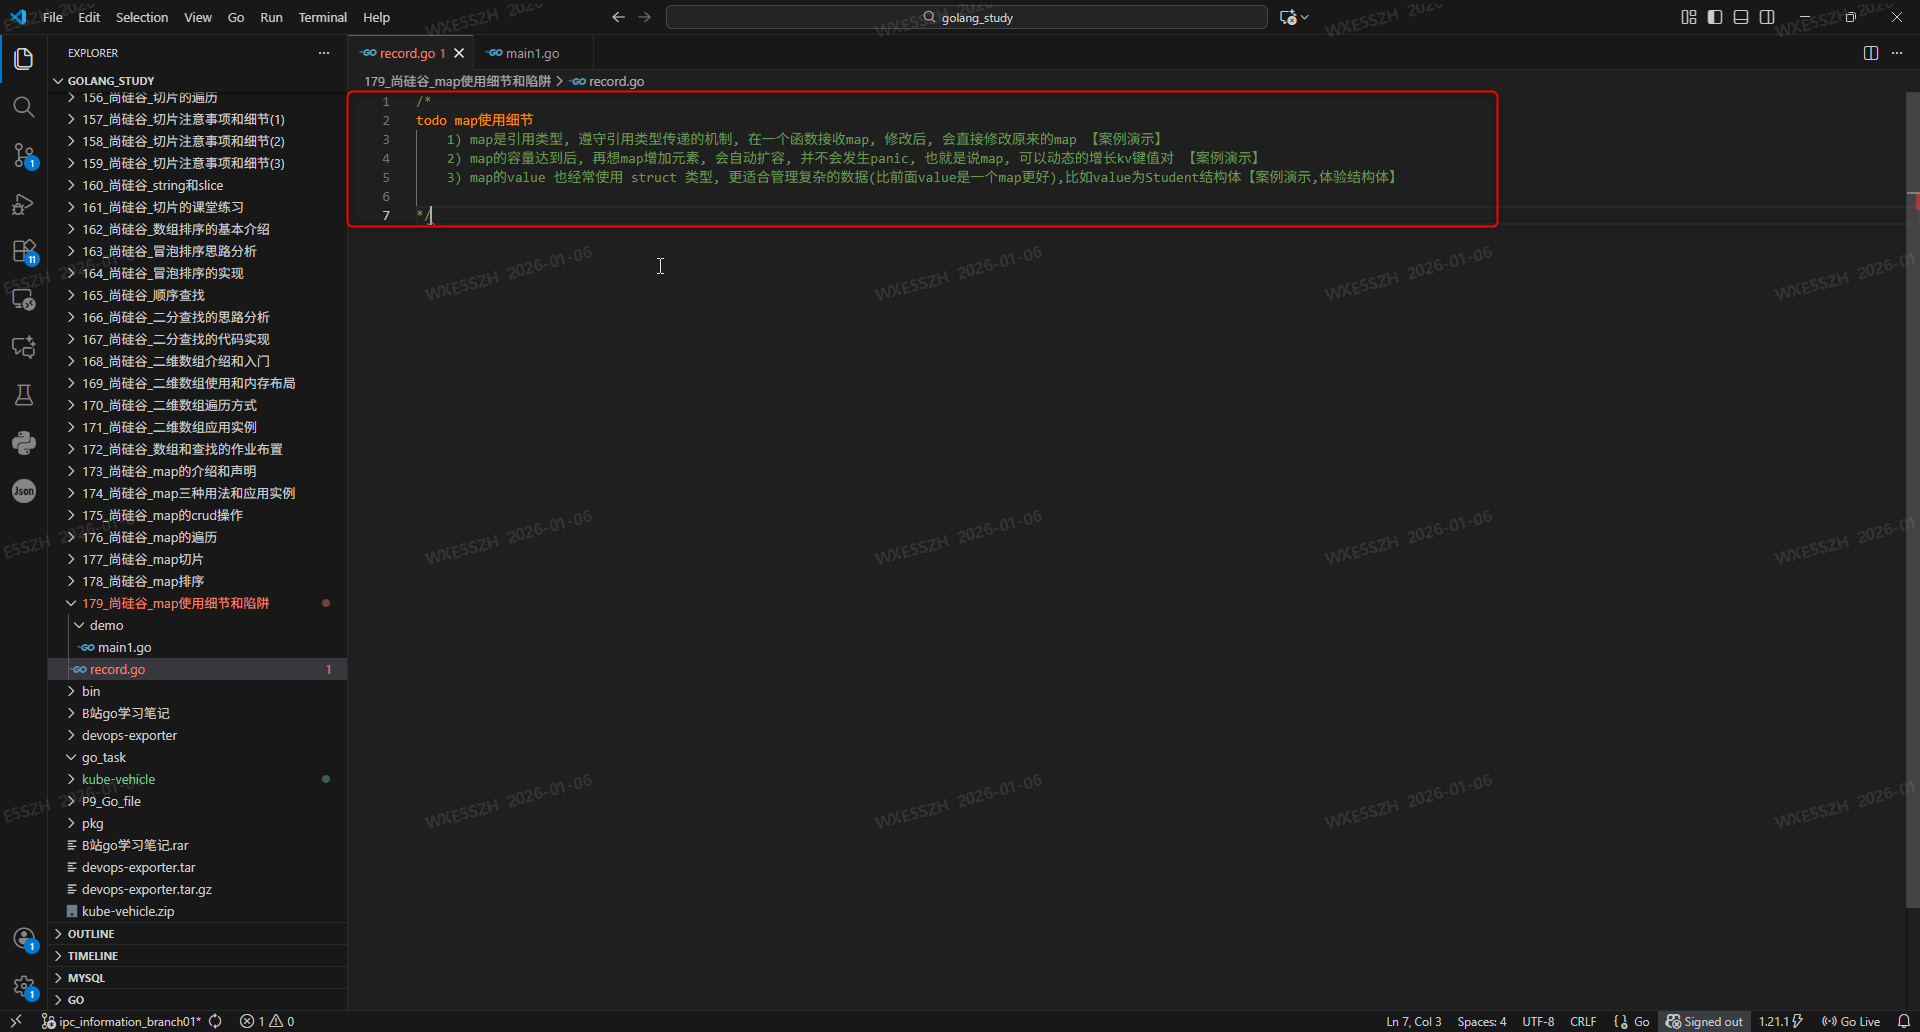The height and width of the screenshot is (1032, 1920).
Task: Open the Explorer view in activity bar
Action: pyautogui.click(x=24, y=59)
